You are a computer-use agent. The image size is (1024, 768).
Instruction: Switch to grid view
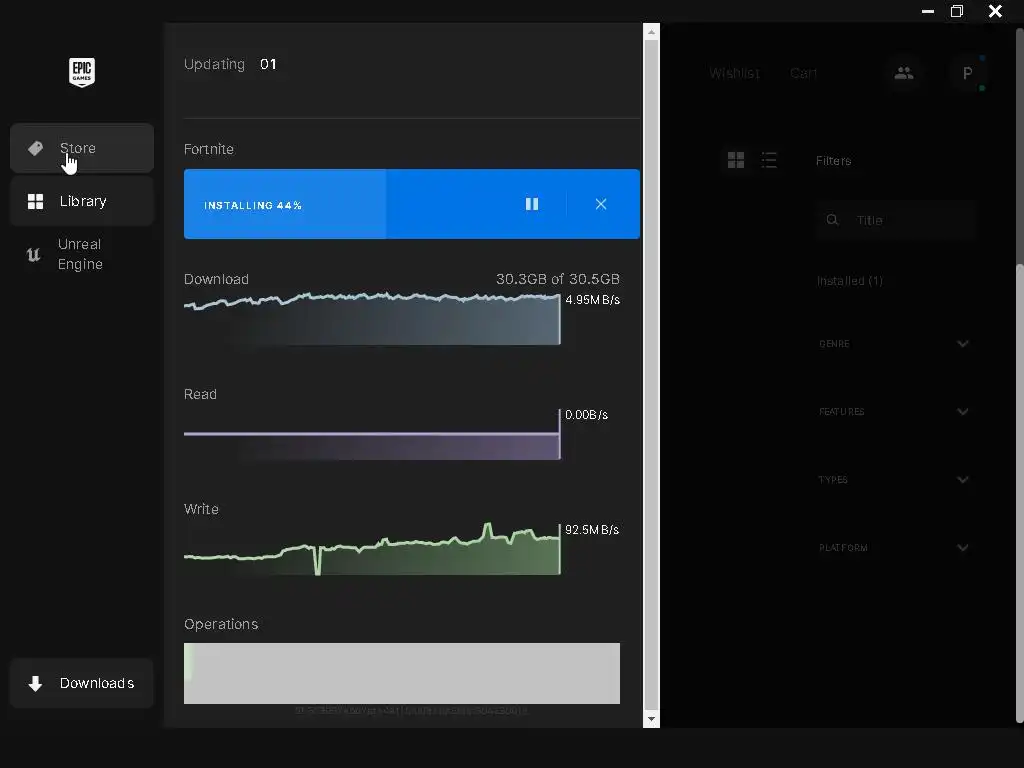736,160
